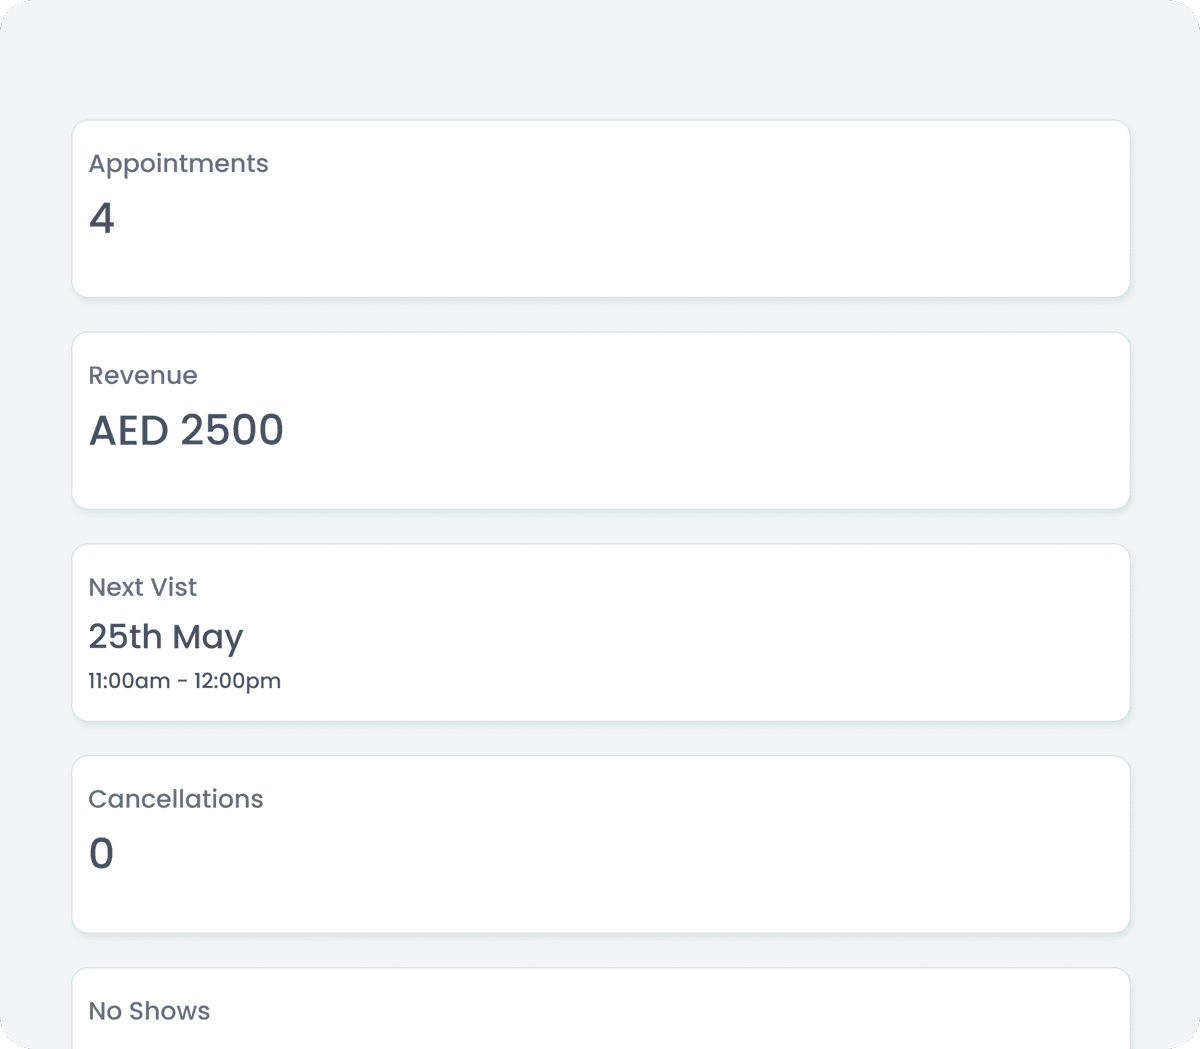This screenshot has width=1200, height=1049.
Task: Click the Appointments count showing 4
Action: click(x=102, y=218)
